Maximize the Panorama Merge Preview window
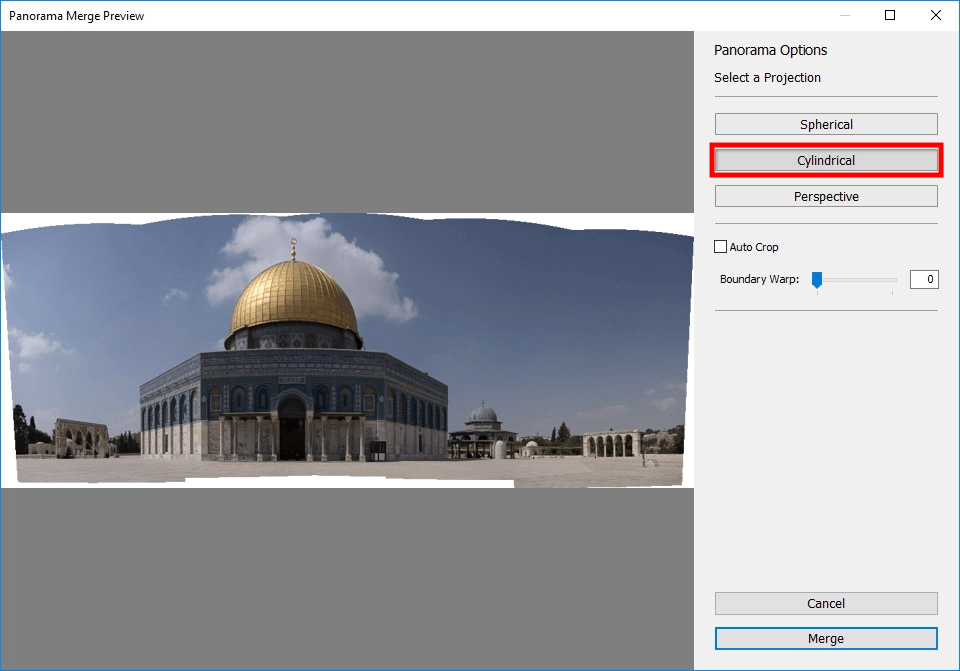Screen dimensions: 960x671 click(x=890, y=15)
